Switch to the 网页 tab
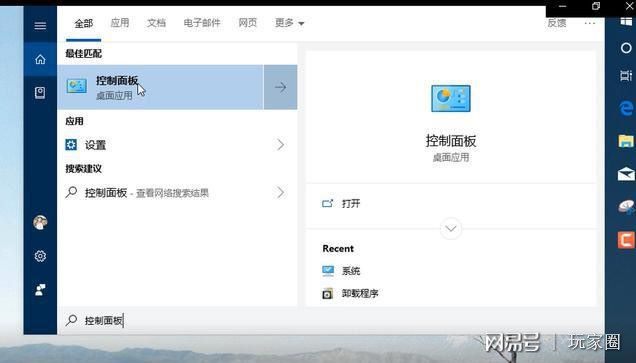Screen dimensions: 636x363 pos(247,23)
